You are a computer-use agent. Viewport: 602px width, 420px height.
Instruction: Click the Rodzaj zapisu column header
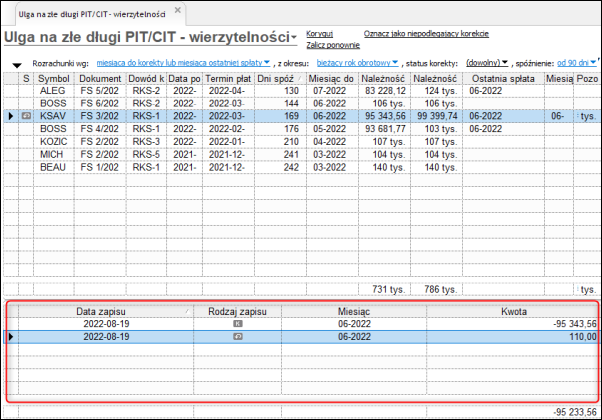(x=237, y=311)
